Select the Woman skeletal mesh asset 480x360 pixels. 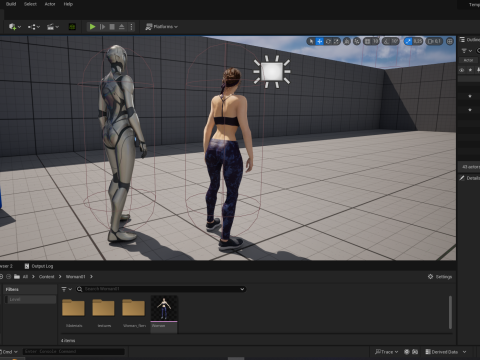164,314
